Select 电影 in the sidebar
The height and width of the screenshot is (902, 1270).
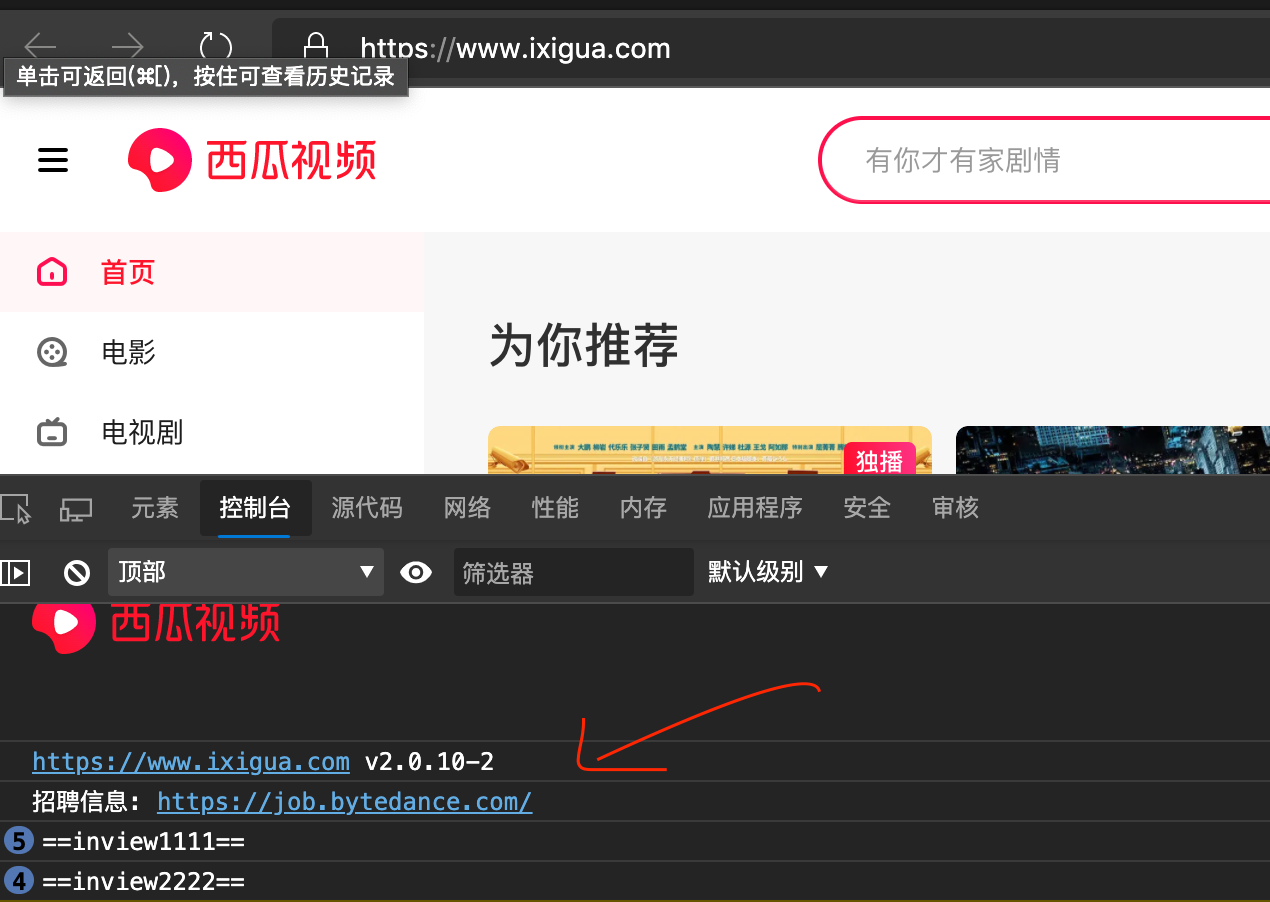click(212, 352)
